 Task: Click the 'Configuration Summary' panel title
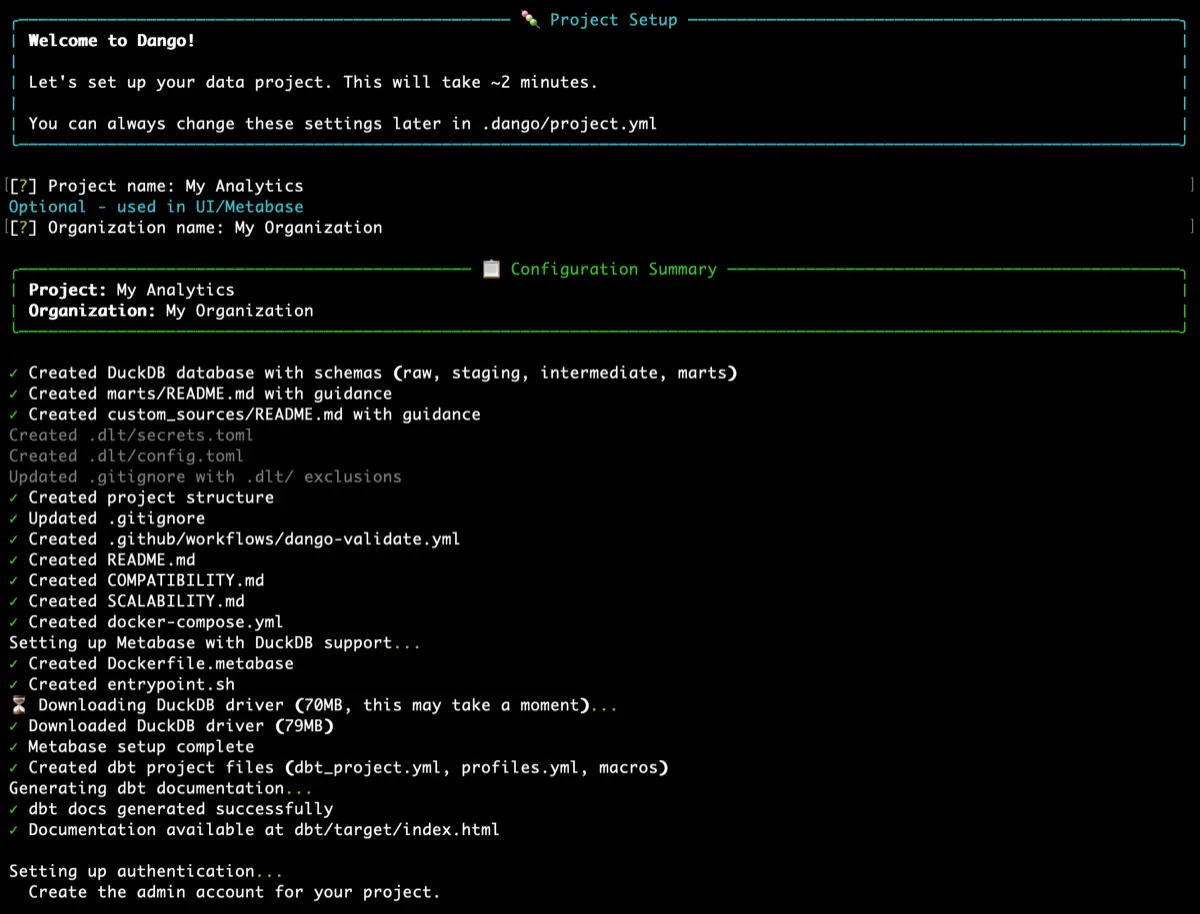click(x=613, y=269)
